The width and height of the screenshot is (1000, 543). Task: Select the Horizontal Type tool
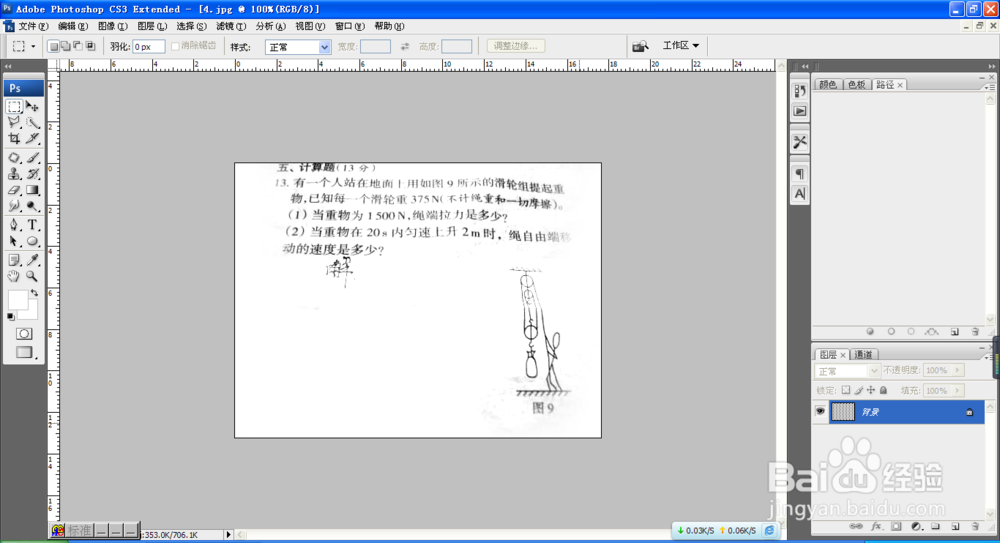[x=33, y=225]
